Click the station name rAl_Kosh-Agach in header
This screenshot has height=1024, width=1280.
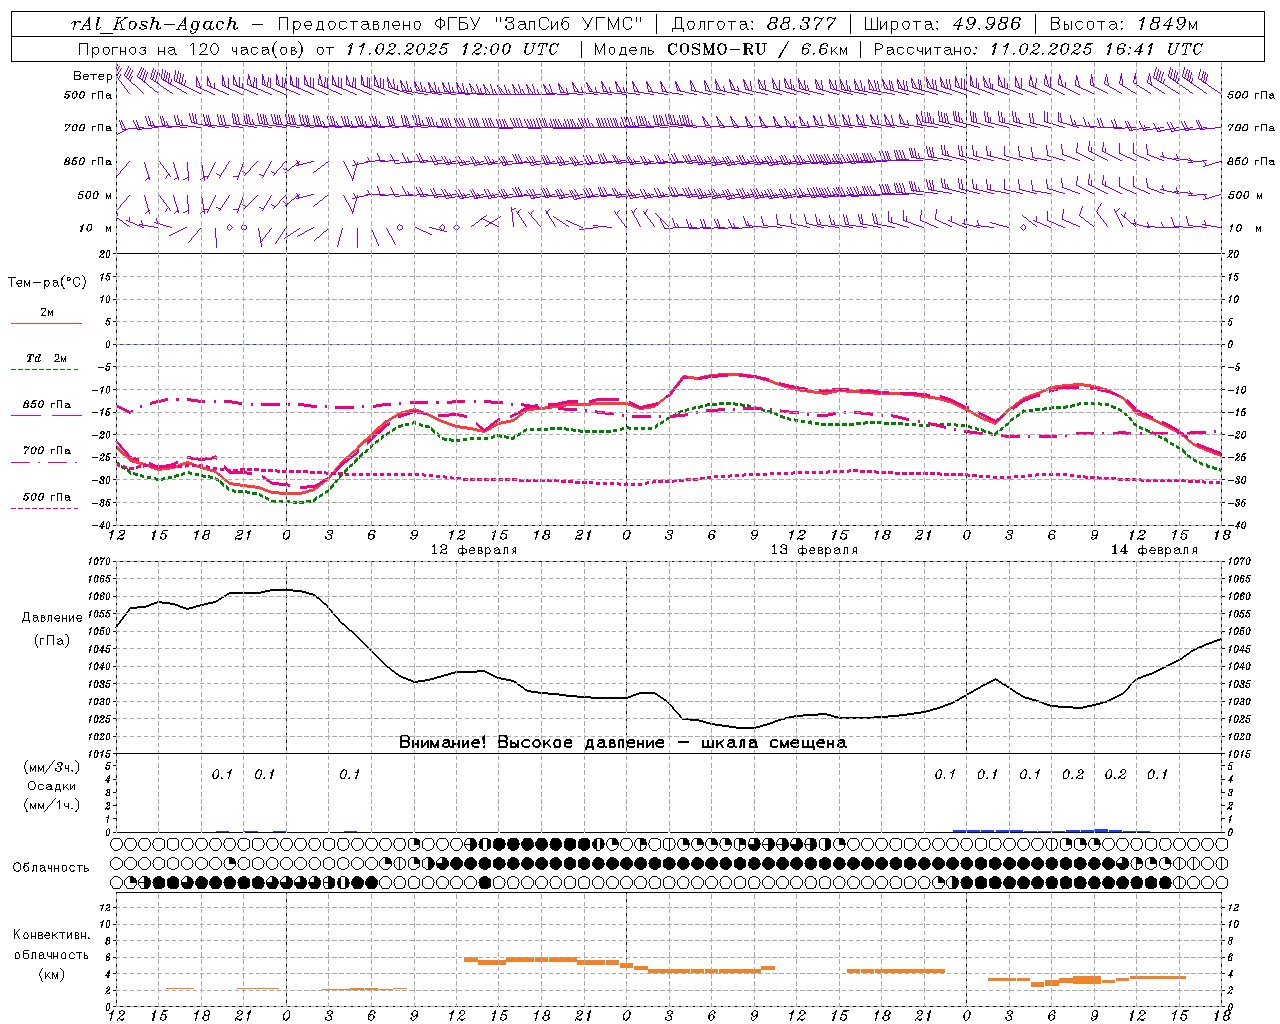coord(155,24)
